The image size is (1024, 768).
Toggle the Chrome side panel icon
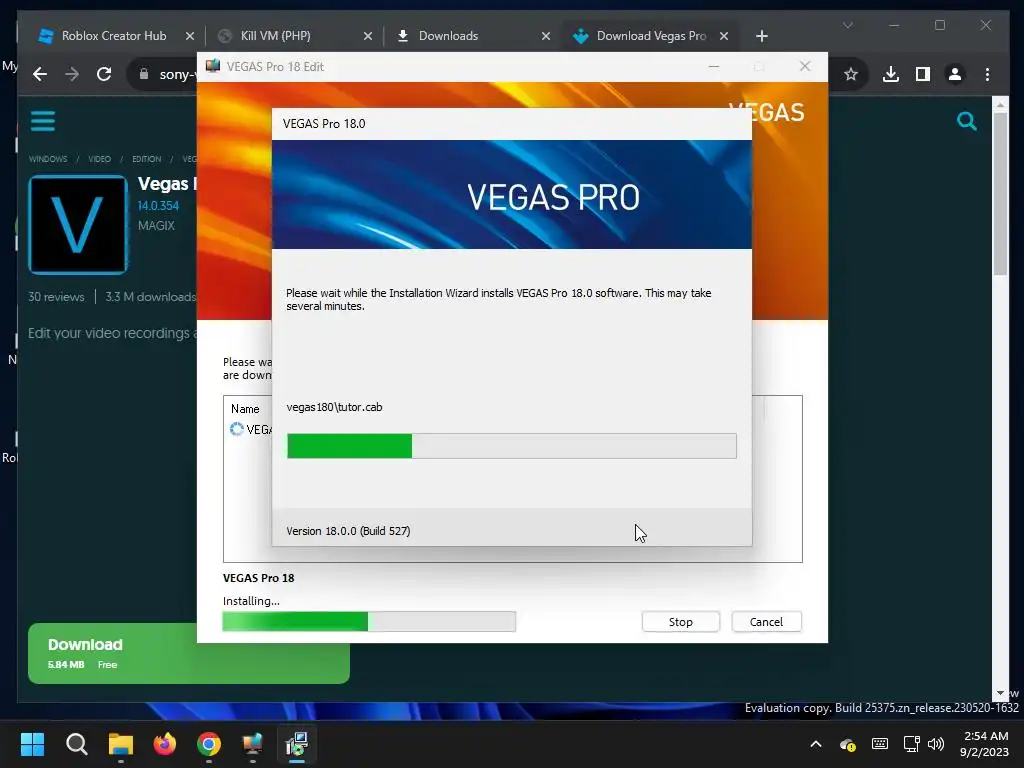click(922, 74)
